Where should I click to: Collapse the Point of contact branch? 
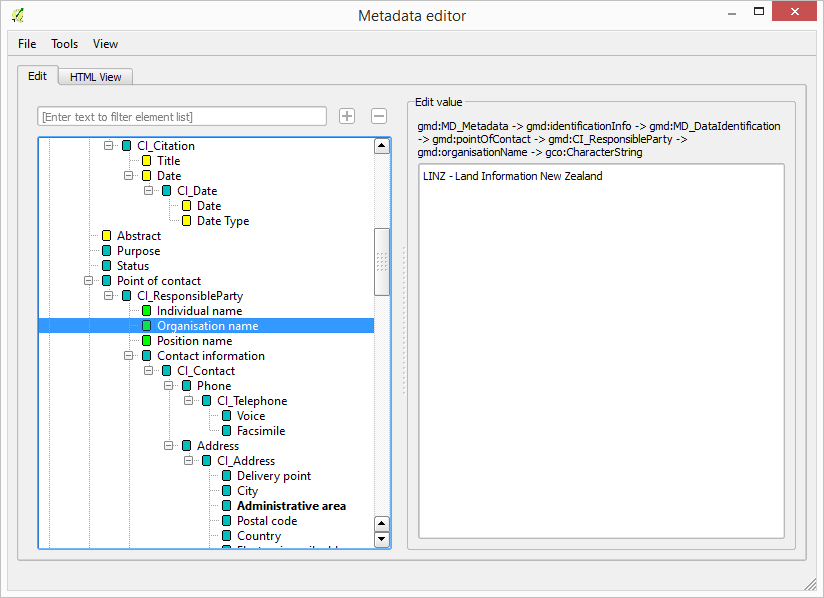coord(88,281)
